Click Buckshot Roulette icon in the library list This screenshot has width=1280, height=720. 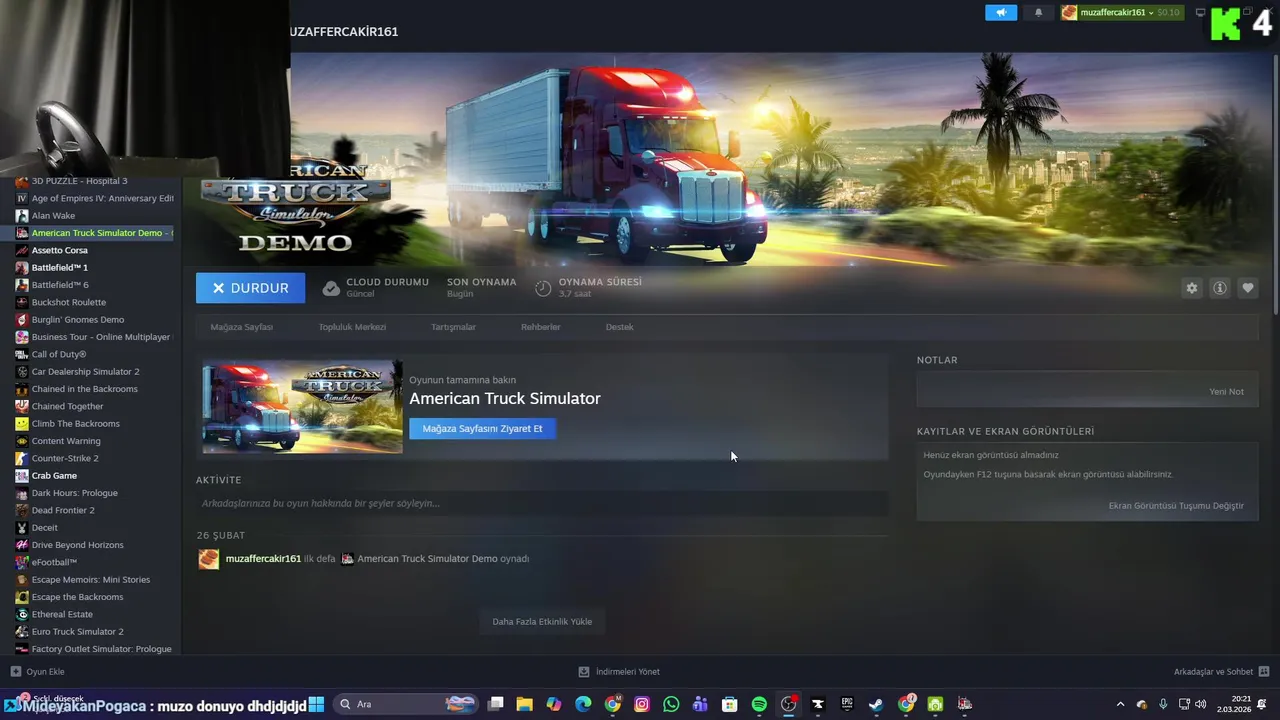click(x=22, y=302)
